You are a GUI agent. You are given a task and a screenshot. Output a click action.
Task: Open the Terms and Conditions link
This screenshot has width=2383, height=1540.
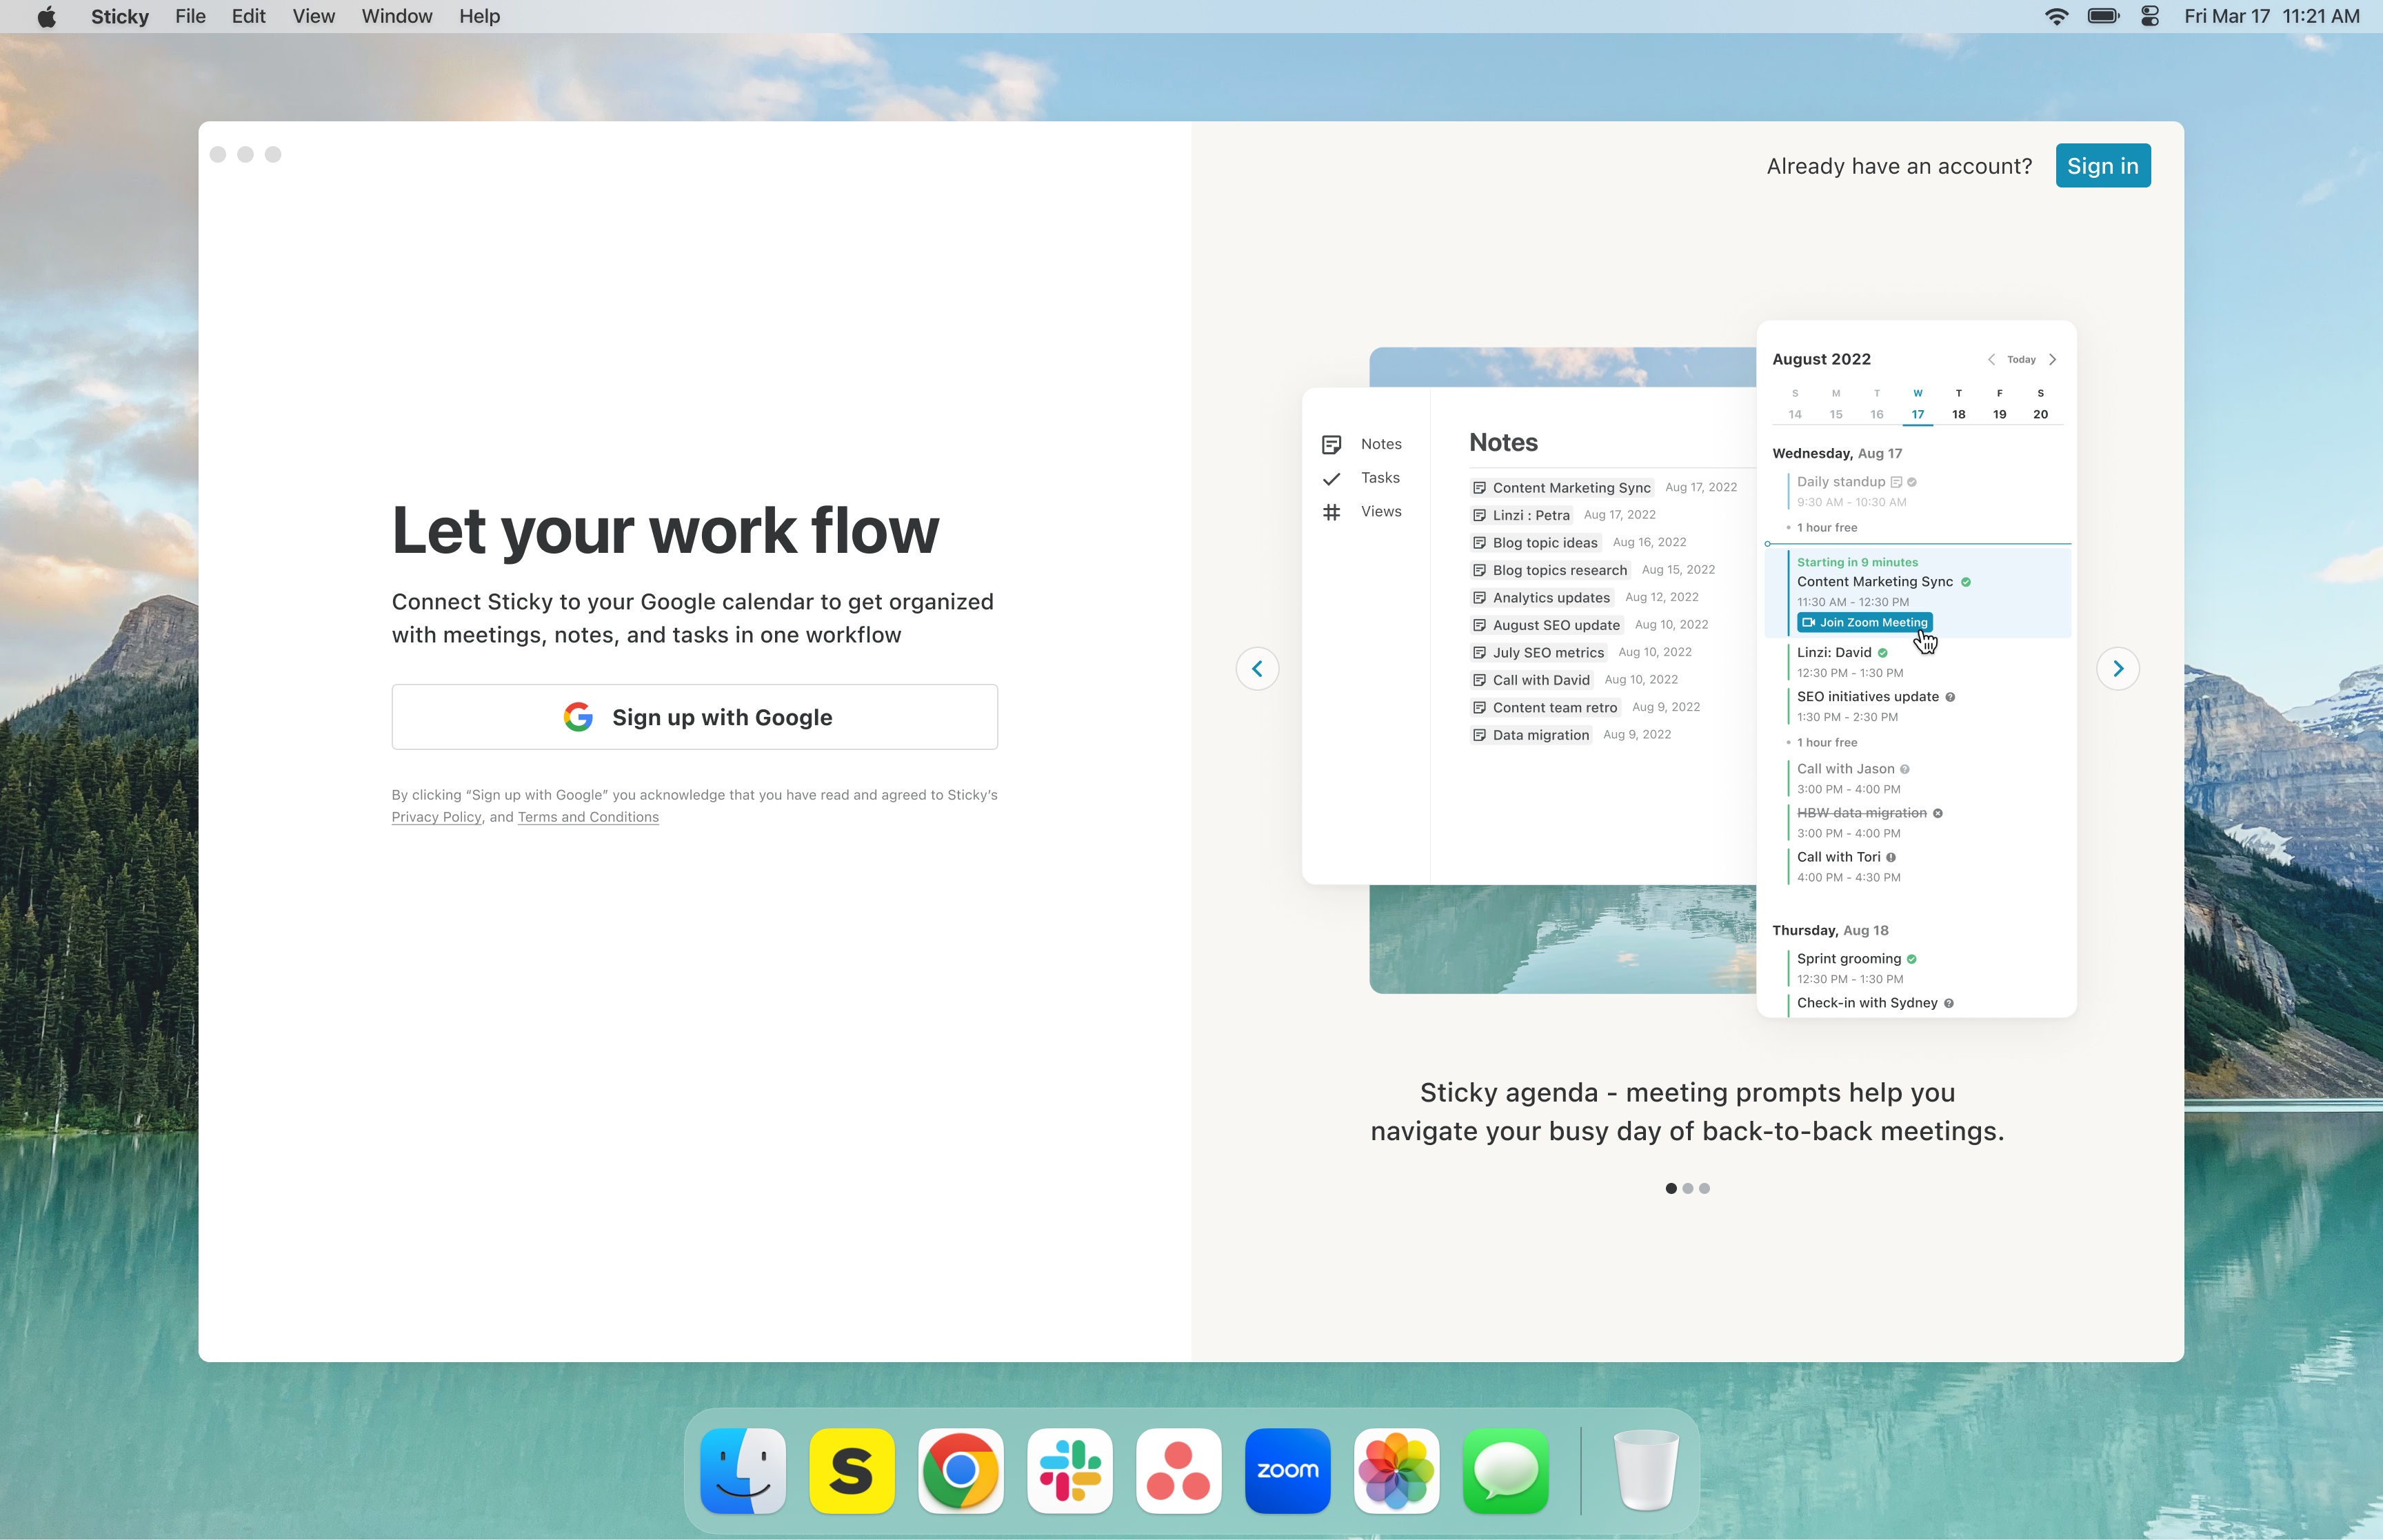pos(588,817)
